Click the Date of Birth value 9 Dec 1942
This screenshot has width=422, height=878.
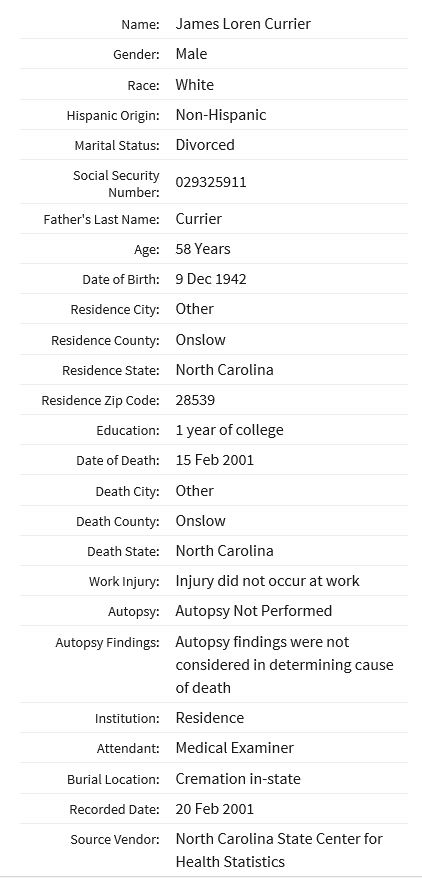coord(211,279)
